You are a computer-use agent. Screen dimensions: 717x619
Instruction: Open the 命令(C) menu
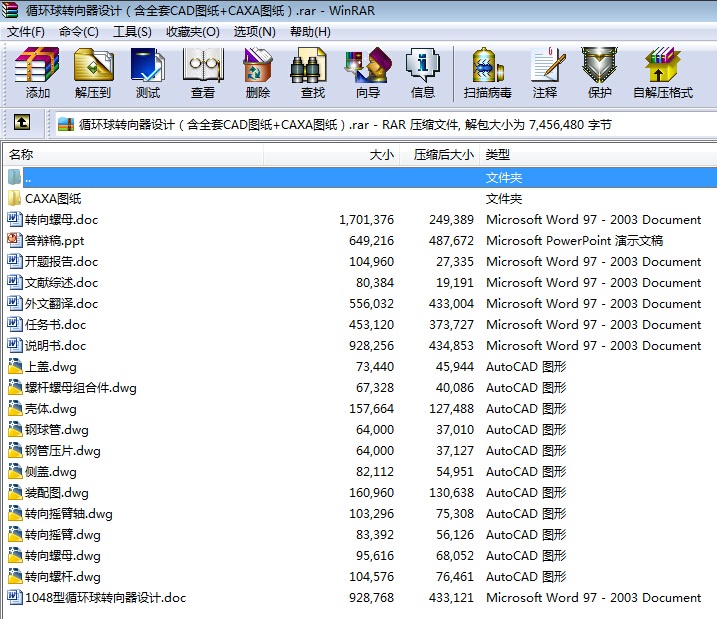79,32
